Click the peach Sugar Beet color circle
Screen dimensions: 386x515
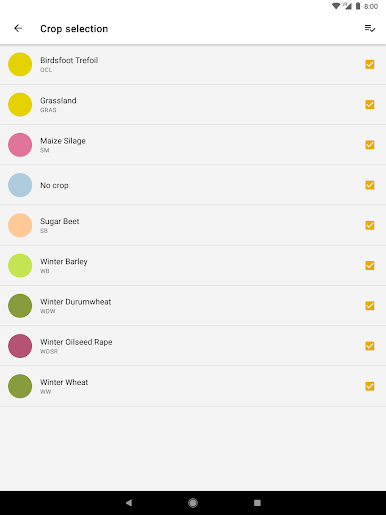tap(20, 225)
